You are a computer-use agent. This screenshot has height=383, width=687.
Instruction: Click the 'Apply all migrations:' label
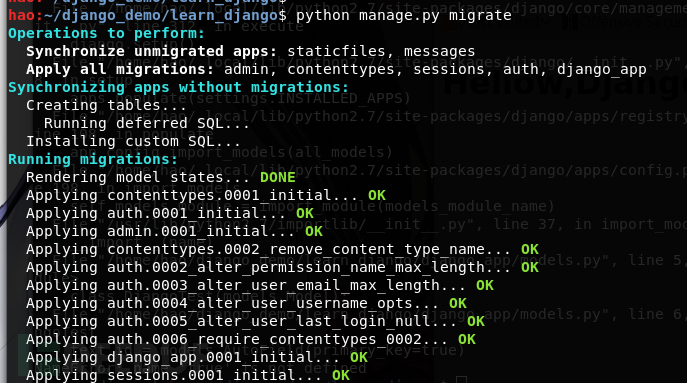tap(120, 69)
